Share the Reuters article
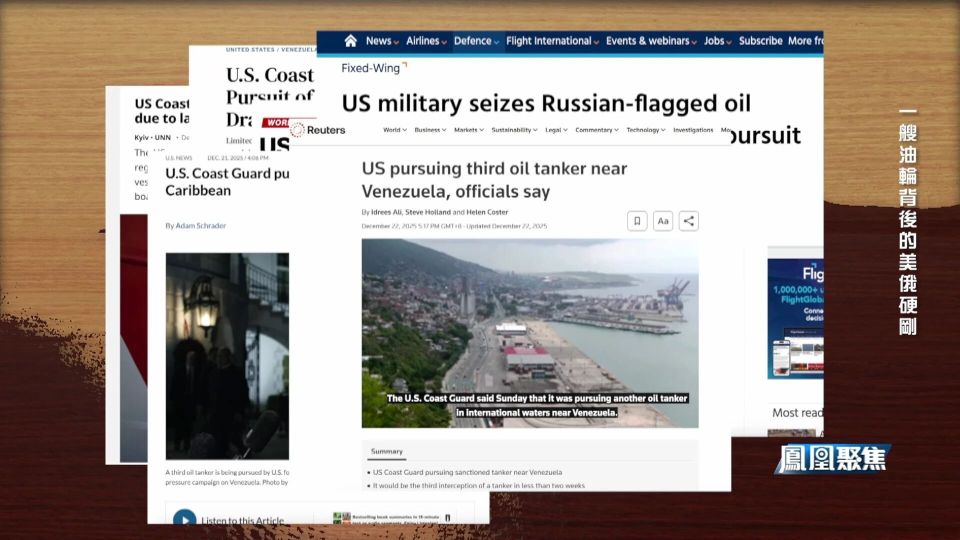This screenshot has height=540, width=960. (x=688, y=221)
